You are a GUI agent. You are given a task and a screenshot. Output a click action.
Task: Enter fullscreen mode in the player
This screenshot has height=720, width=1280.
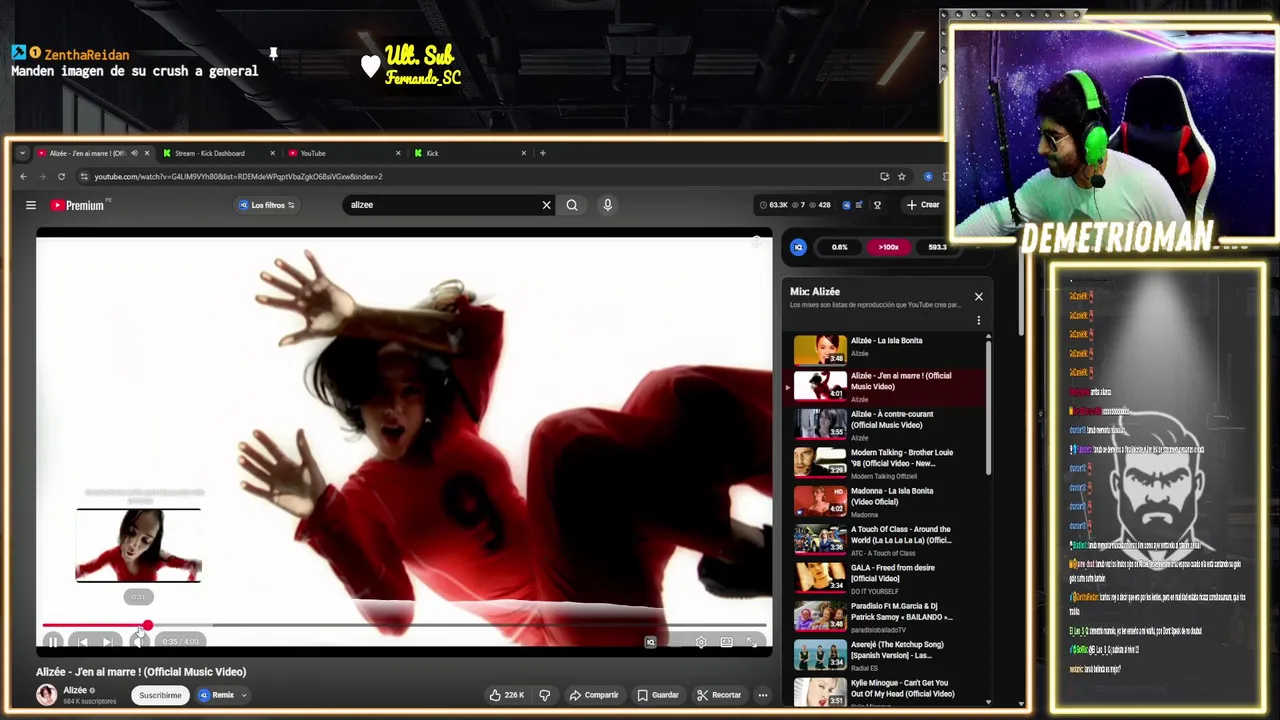752,642
